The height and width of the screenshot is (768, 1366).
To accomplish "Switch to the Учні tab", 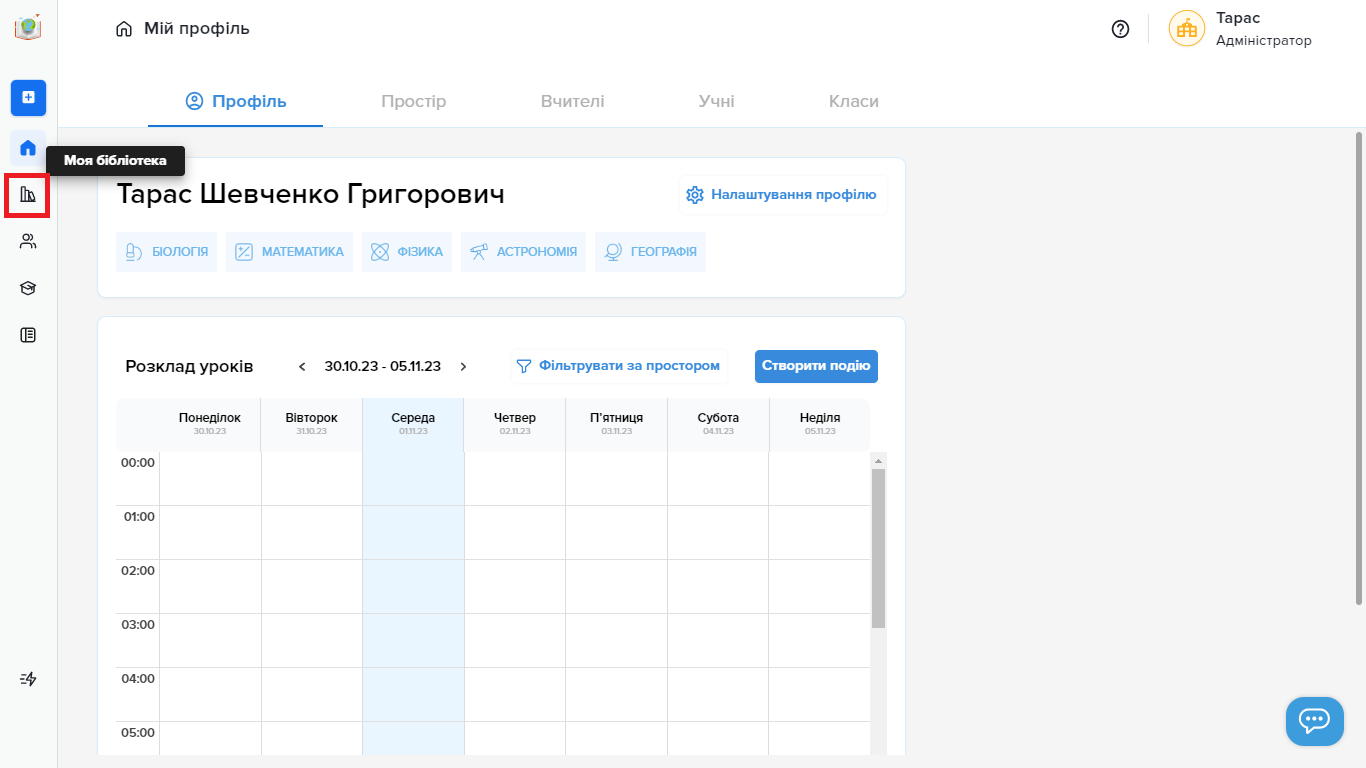I will (x=716, y=101).
